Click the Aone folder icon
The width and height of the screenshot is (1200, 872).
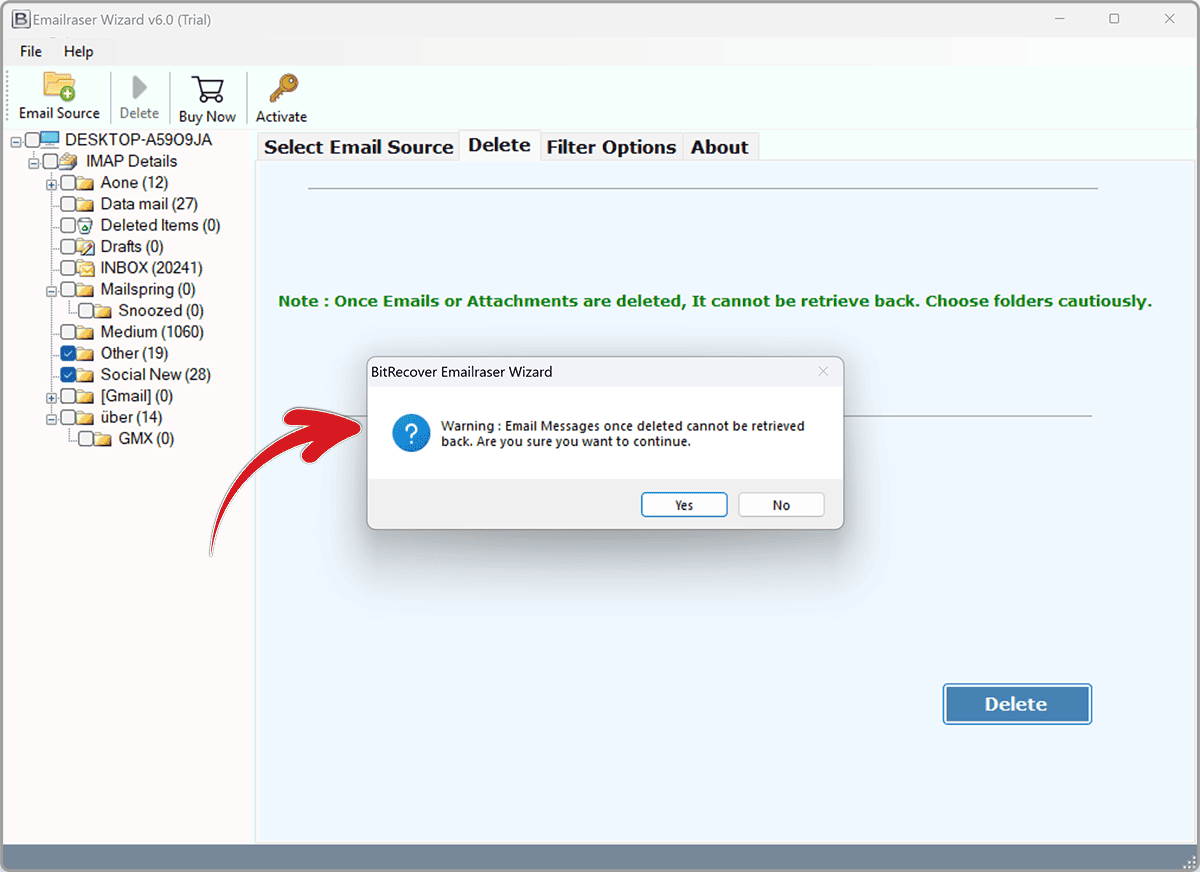tap(87, 183)
